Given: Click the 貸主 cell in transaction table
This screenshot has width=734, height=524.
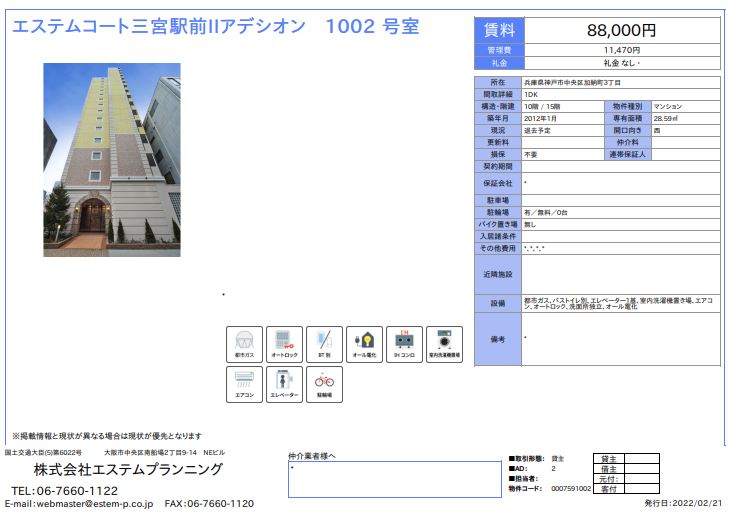Looking at the screenshot, I should pyautogui.click(x=609, y=459).
